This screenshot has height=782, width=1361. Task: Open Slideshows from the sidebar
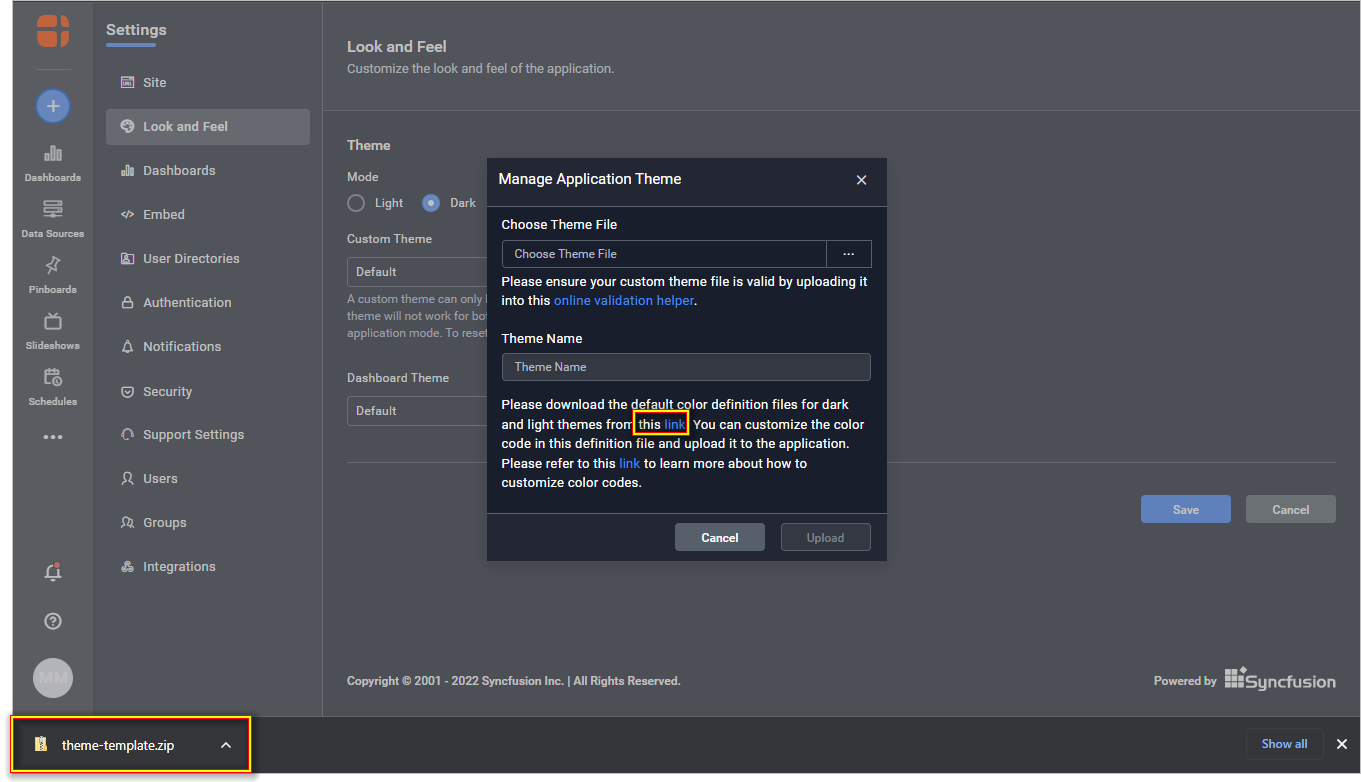pos(53,329)
